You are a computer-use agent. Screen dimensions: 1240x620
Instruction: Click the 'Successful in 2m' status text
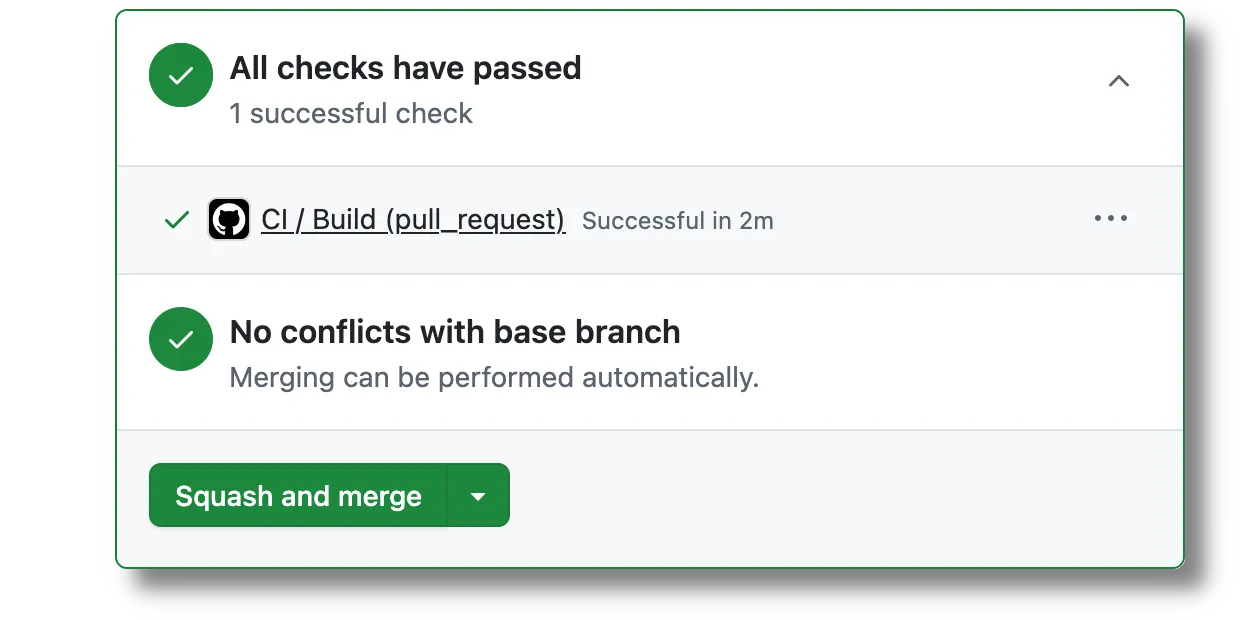pos(677,220)
